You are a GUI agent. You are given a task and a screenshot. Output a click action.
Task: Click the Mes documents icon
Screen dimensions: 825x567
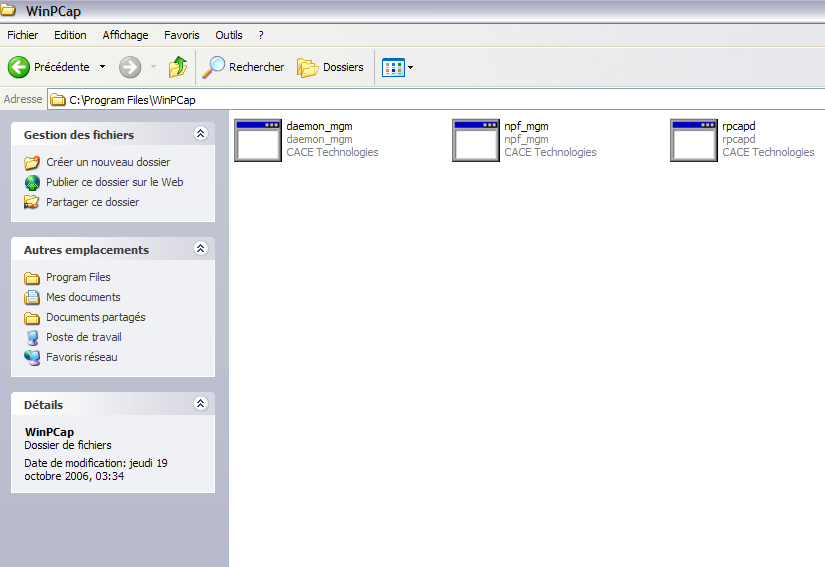32,298
